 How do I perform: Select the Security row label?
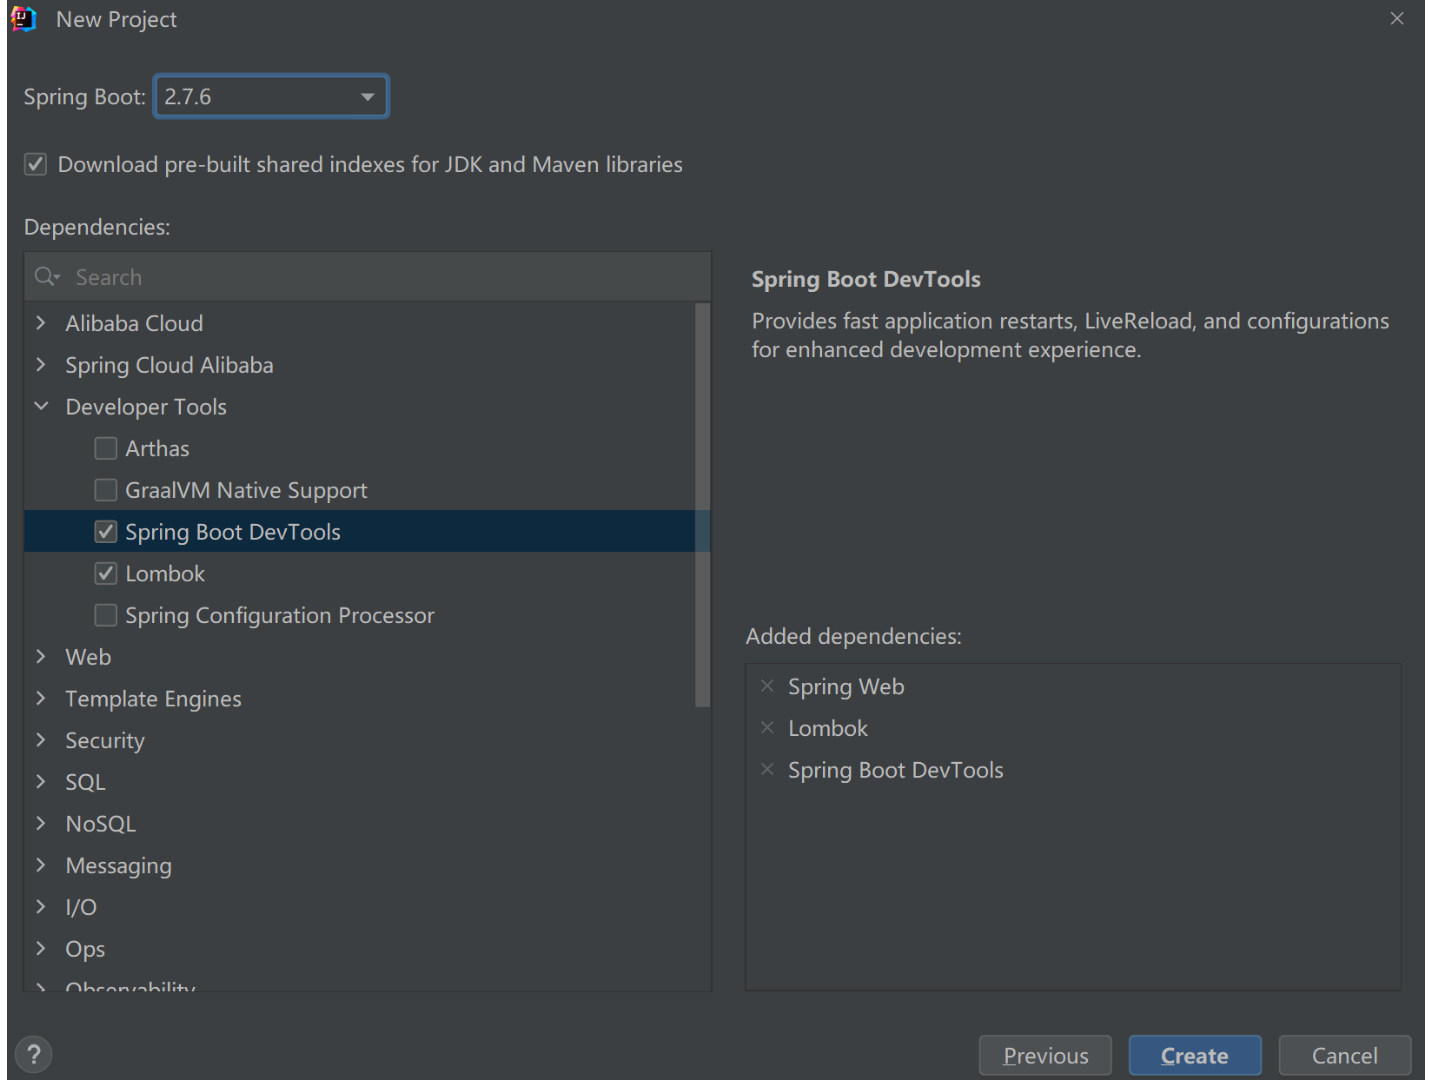pyautogui.click(x=105, y=741)
